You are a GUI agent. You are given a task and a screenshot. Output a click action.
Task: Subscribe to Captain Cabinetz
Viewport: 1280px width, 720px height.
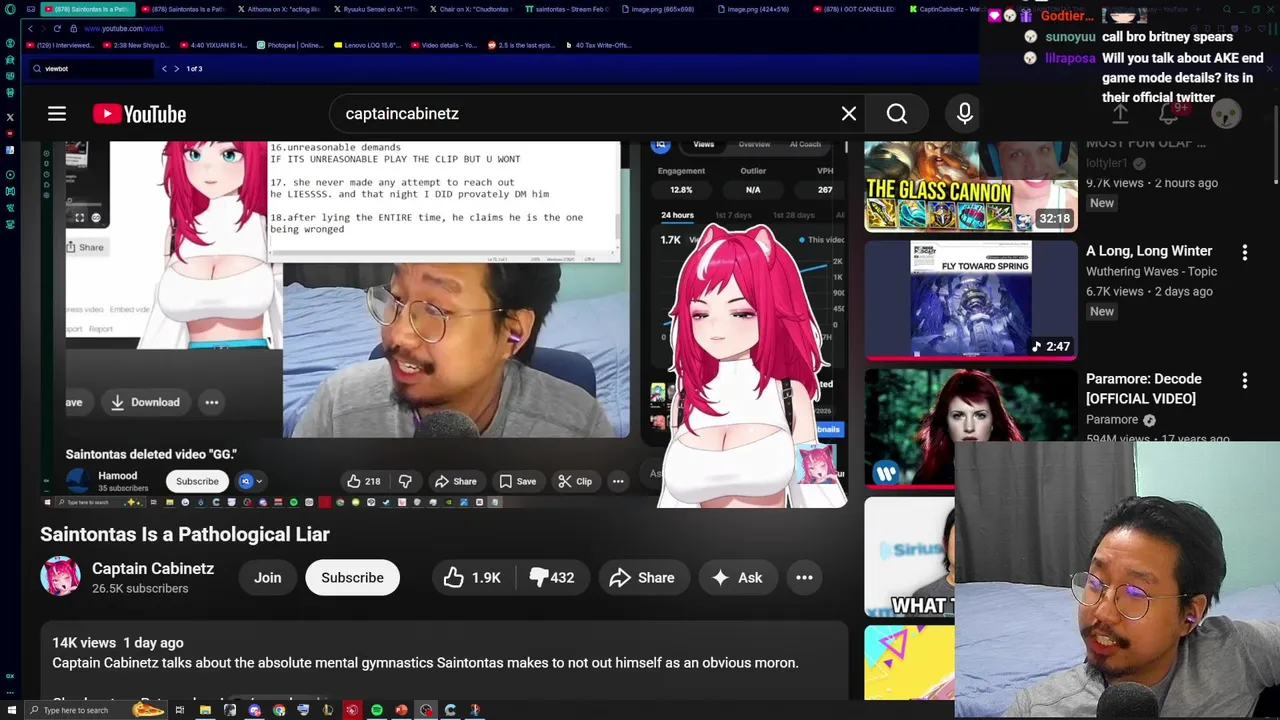click(352, 577)
